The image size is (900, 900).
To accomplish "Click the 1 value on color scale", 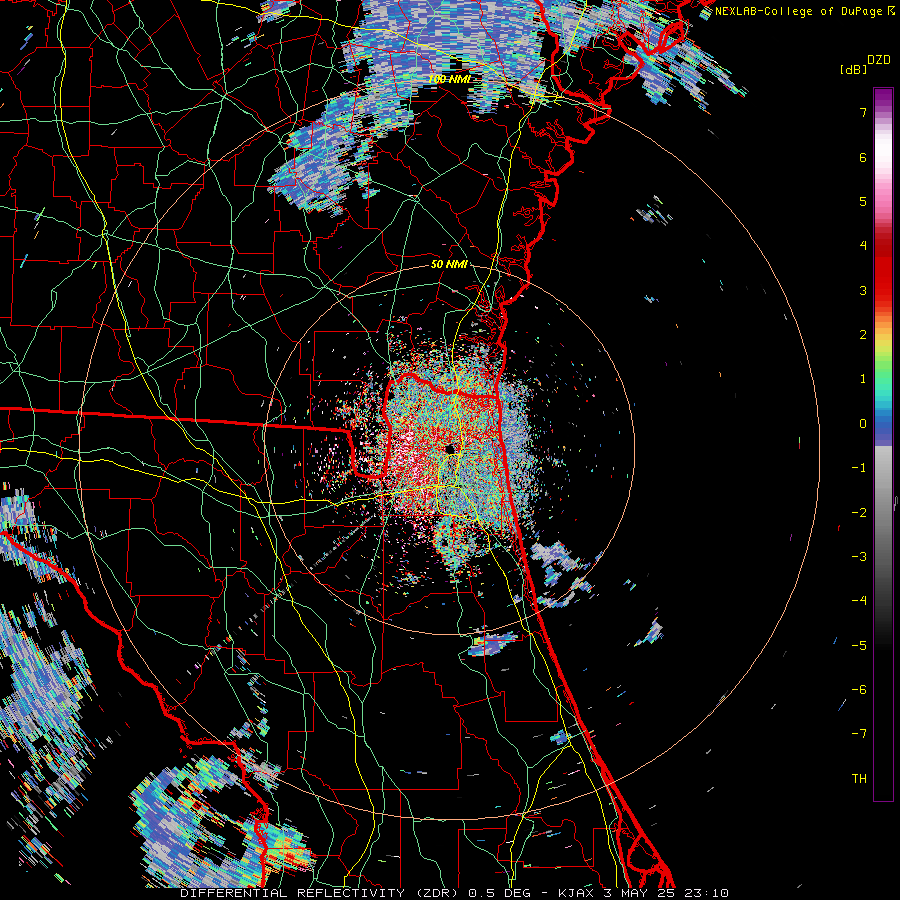I will (x=863, y=379).
